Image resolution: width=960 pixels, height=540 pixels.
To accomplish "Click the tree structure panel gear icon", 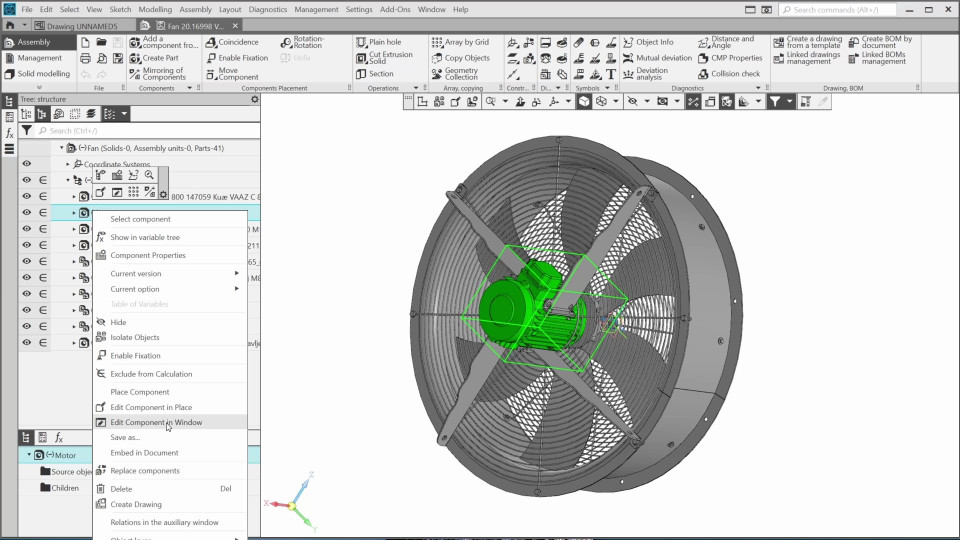I will pos(254,99).
